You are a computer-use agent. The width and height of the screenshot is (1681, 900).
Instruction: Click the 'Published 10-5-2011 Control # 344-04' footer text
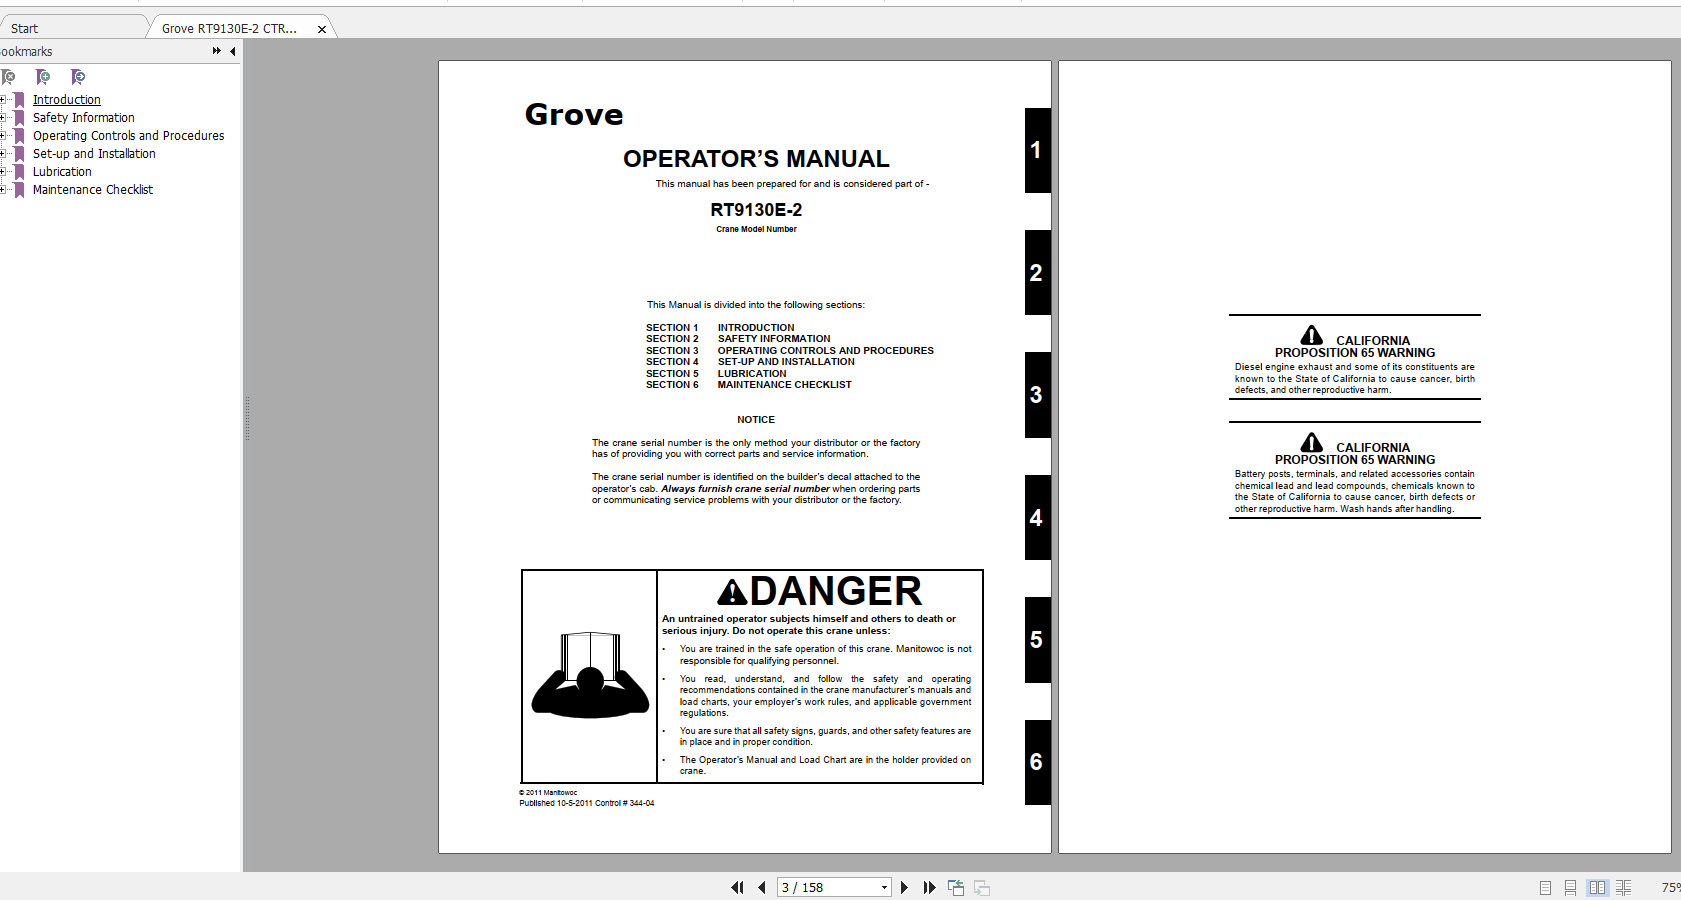click(587, 803)
